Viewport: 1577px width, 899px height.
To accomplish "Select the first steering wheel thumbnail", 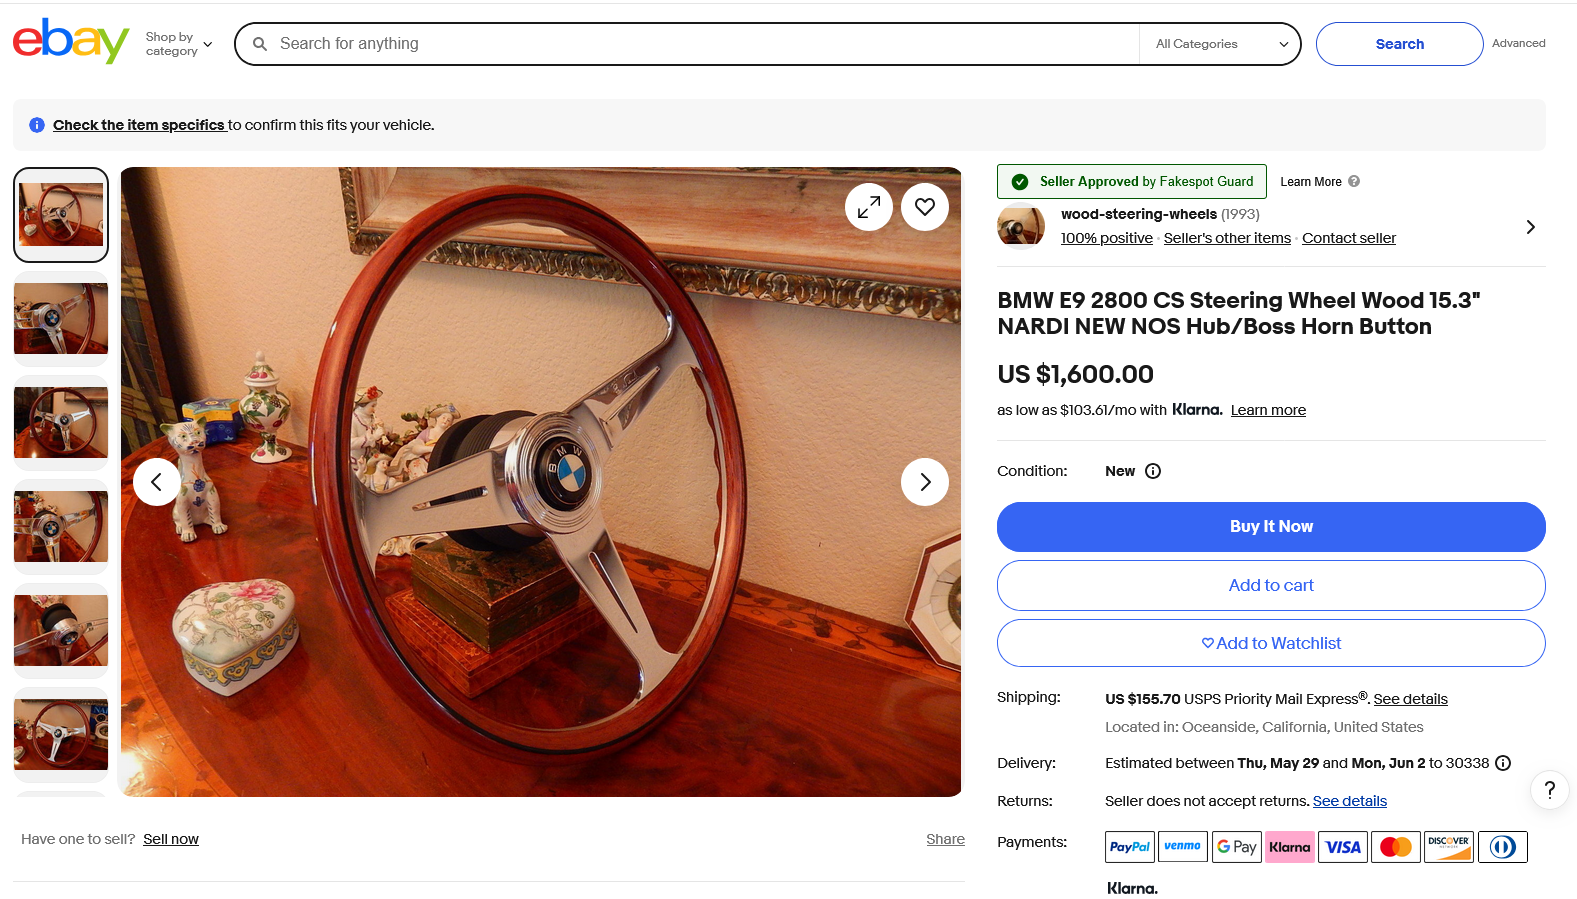I will [61, 215].
